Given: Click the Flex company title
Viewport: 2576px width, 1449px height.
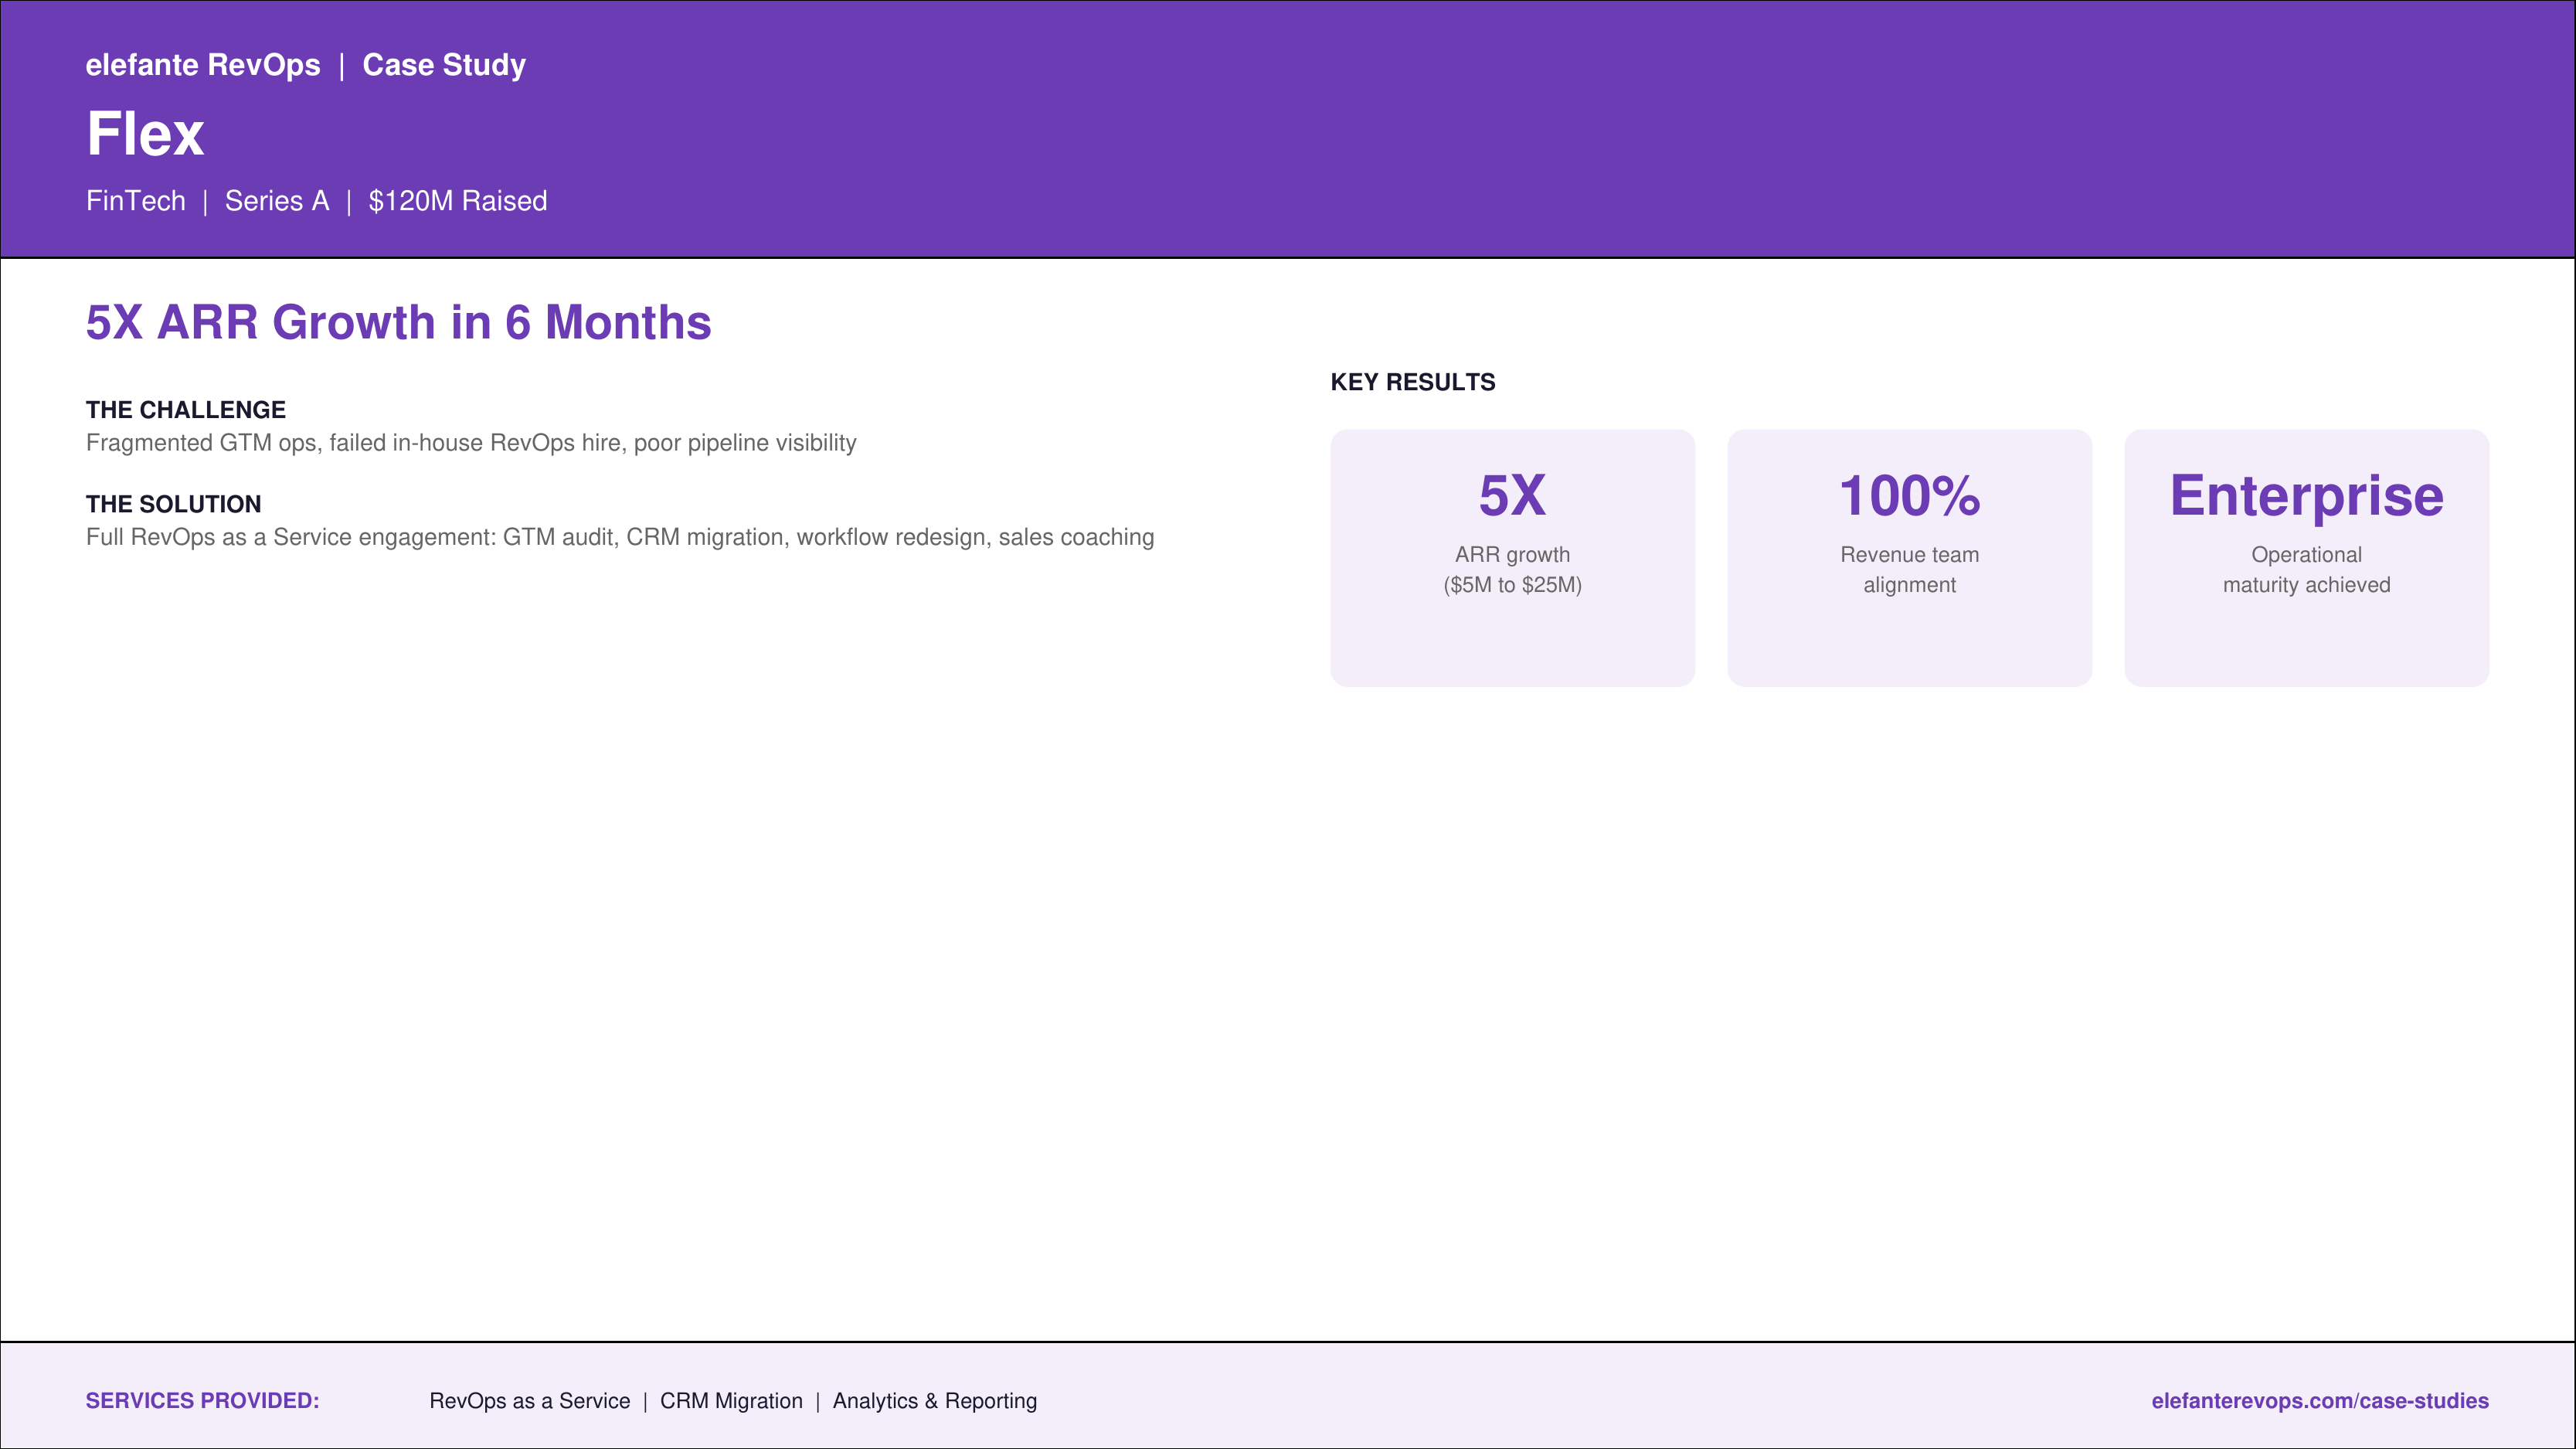Looking at the screenshot, I should pos(145,134).
